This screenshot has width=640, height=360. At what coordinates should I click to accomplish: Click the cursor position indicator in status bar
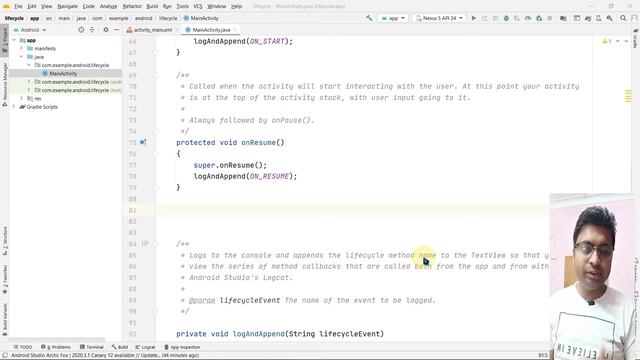pos(543,355)
